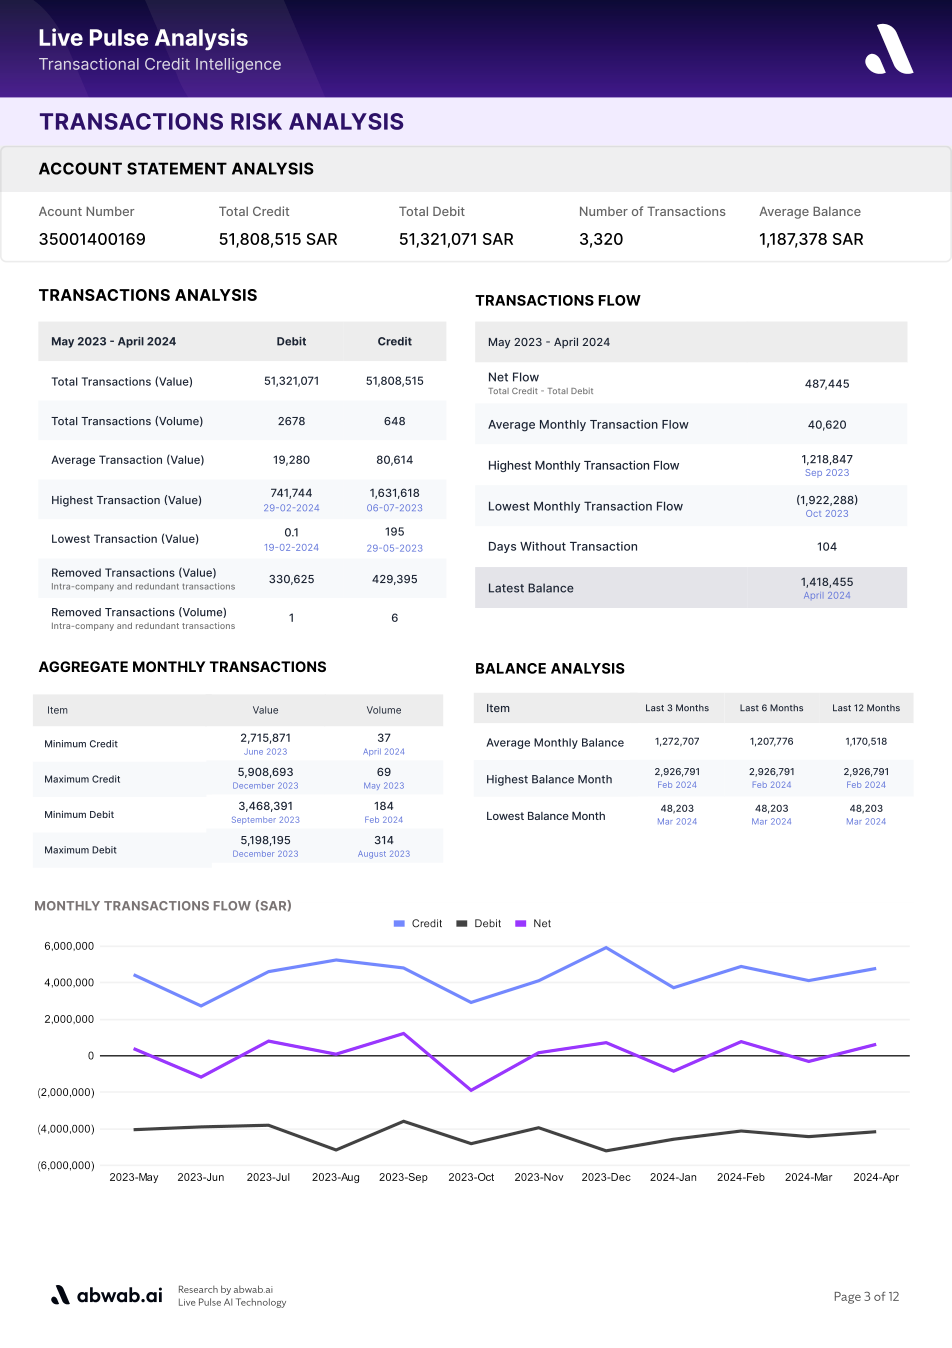Click the Last 3 Months column header
Screen dimensions: 952x1348
point(677,708)
